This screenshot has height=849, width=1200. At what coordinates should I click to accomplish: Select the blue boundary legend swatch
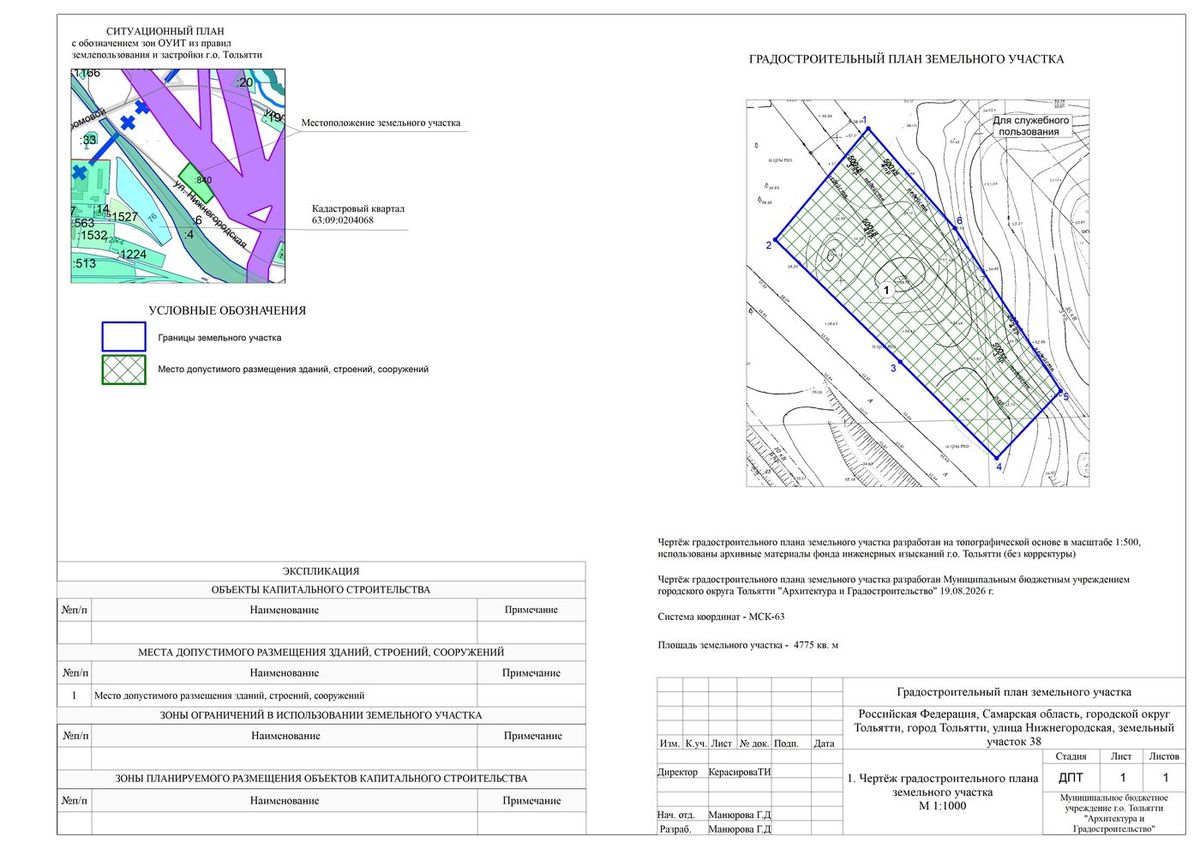coord(124,338)
